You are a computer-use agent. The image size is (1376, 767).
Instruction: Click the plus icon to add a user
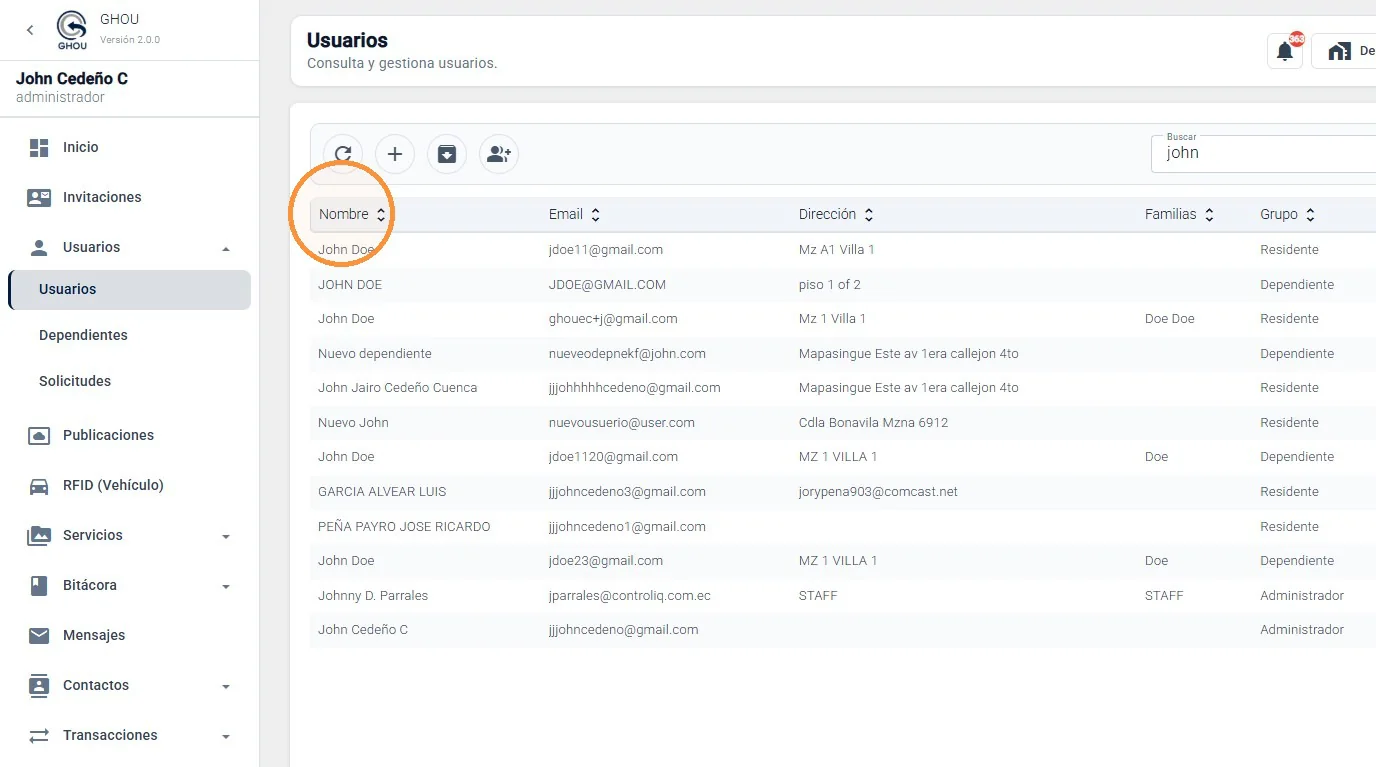[x=395, y=154]
